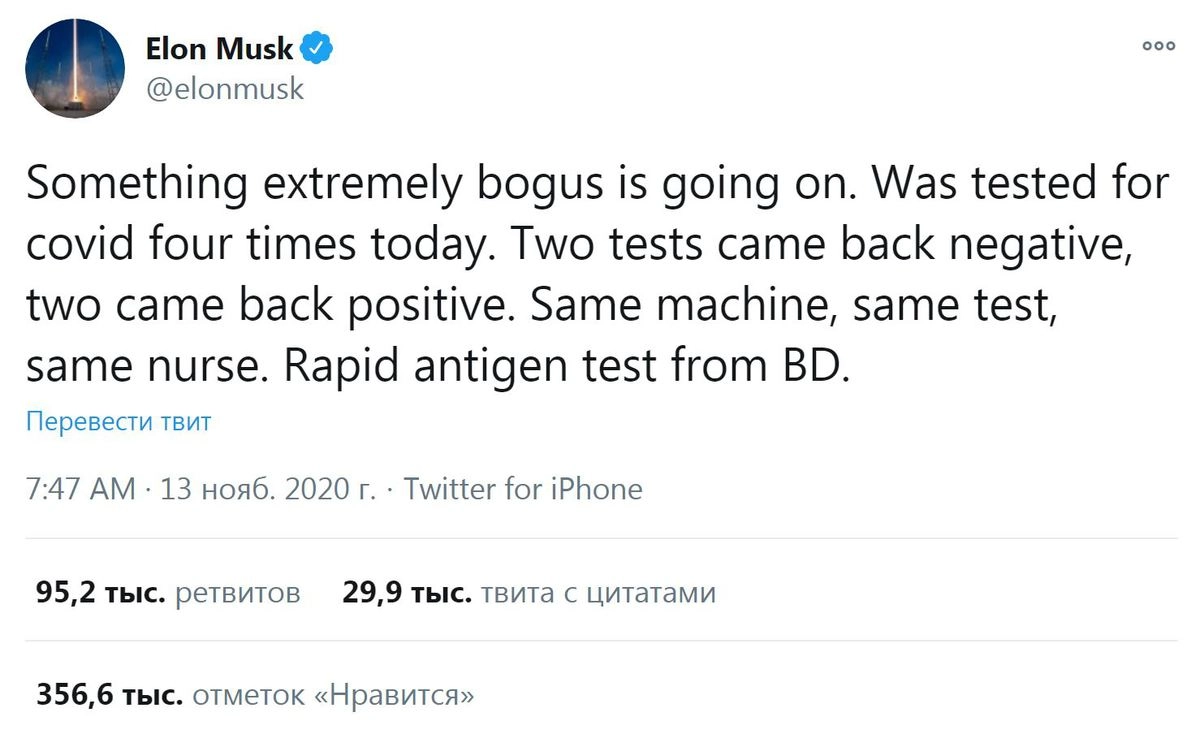Click the 7:47 AM timestamp
The image size is (1200, 734).
click(80, 489)
